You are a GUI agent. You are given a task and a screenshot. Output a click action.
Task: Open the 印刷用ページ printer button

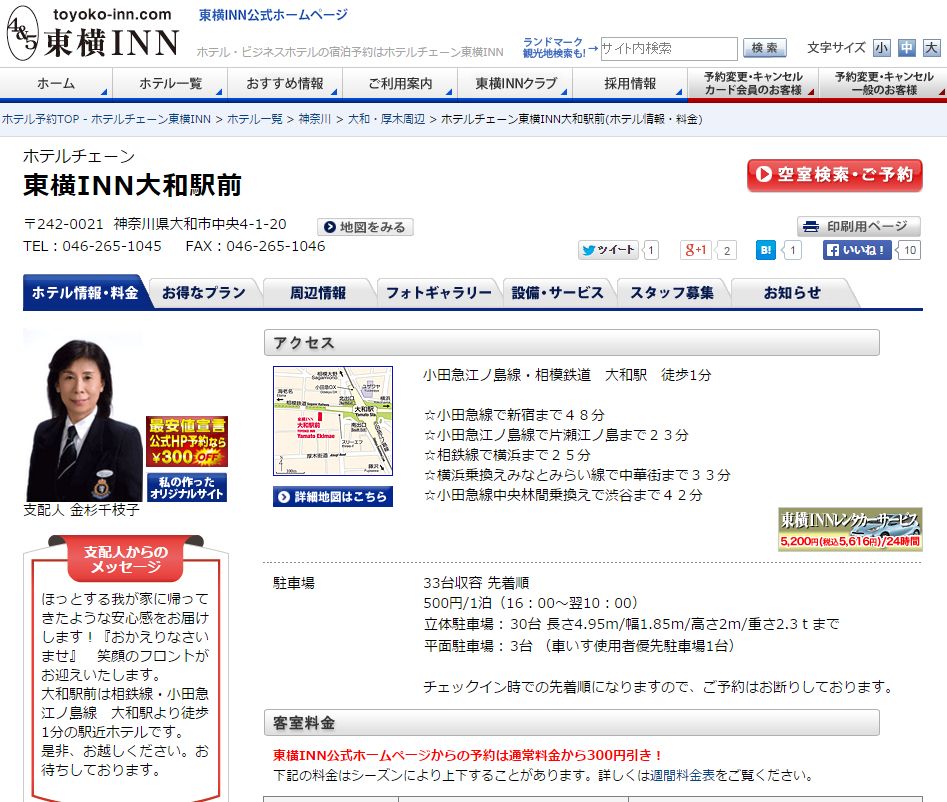pyautogui.click(x=859, y=226)
